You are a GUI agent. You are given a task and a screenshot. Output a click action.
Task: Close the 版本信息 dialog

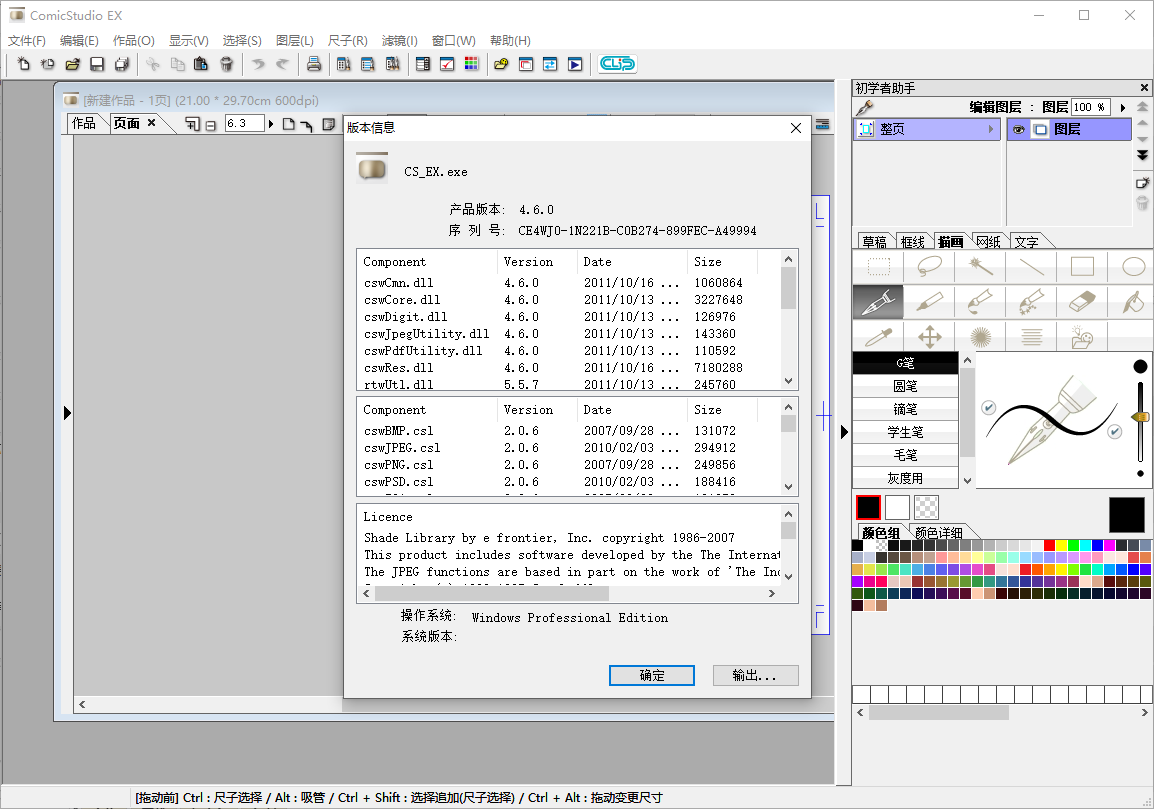[x=796, y=128]
